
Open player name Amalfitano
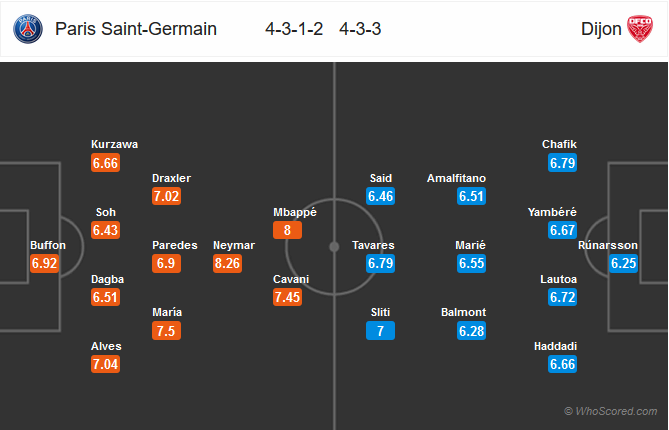pyautogui.click(x=457, y=178)
